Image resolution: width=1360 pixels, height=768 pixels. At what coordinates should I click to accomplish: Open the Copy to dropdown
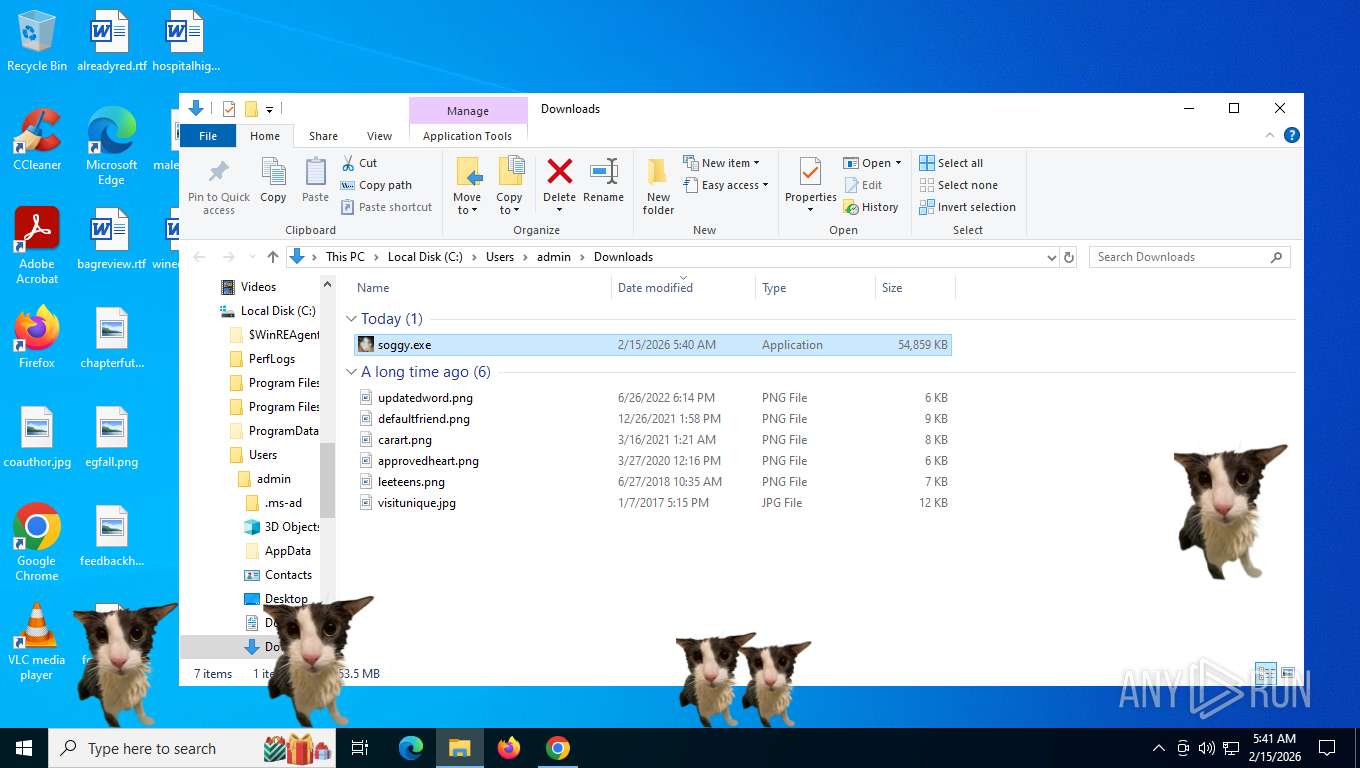pos(509,186)
